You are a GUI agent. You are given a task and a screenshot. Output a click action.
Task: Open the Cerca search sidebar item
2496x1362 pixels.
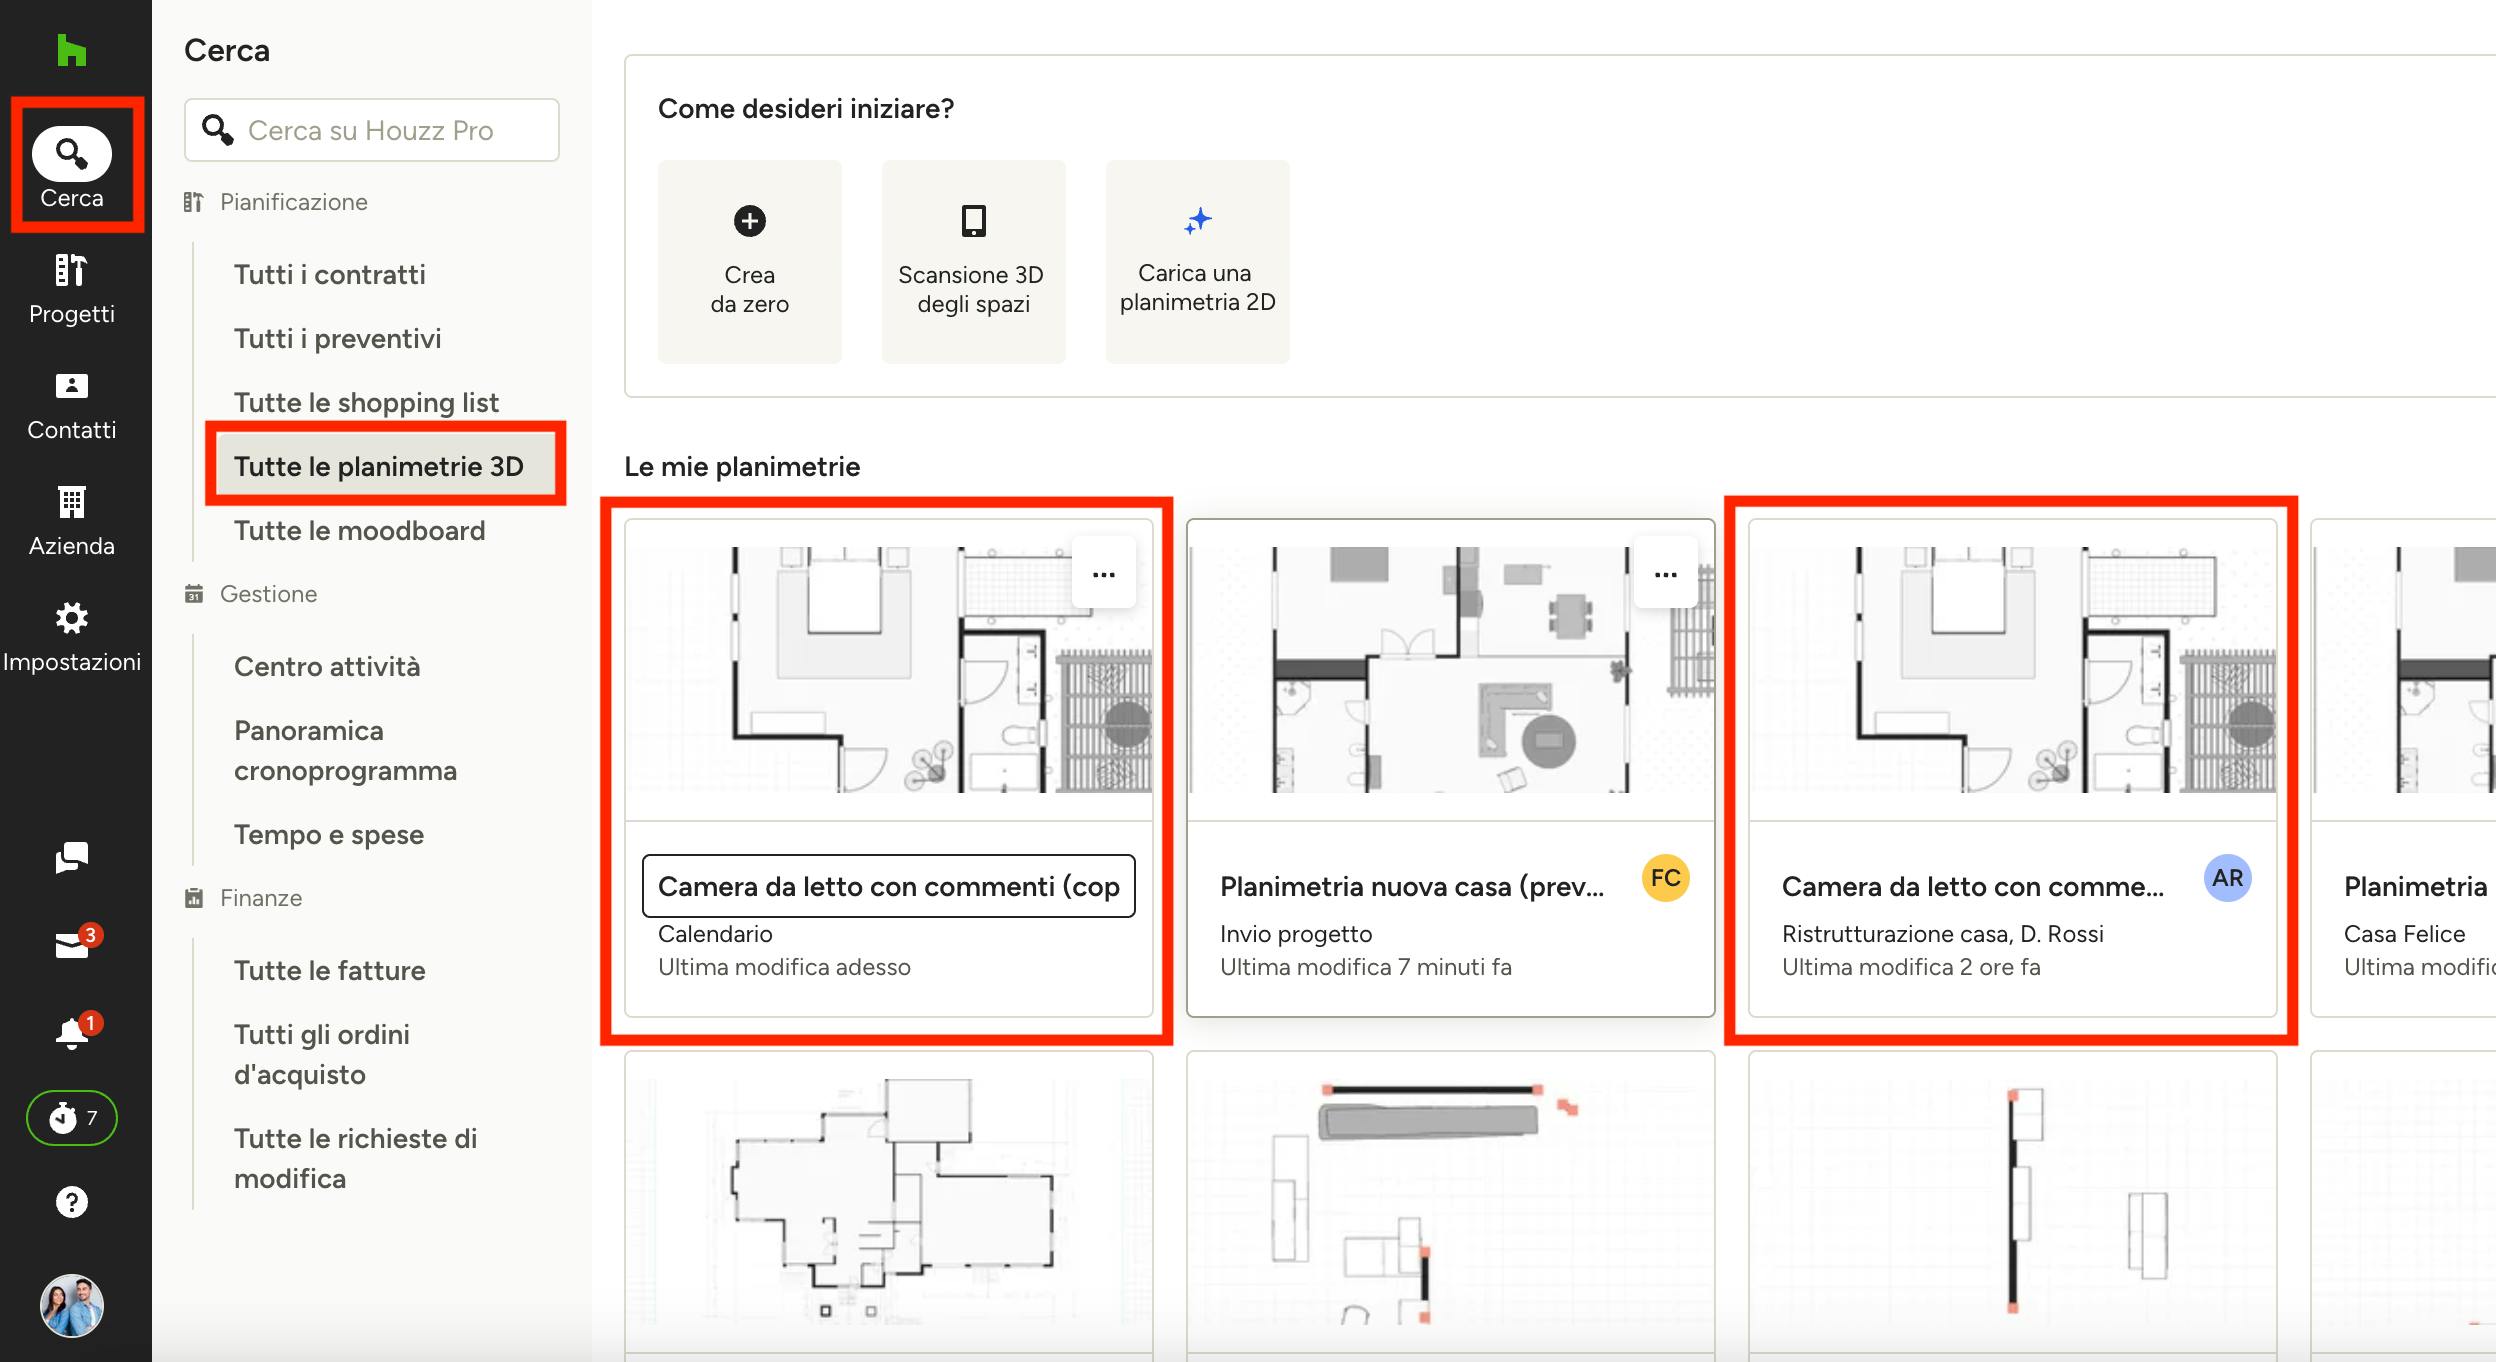[72, 167]
